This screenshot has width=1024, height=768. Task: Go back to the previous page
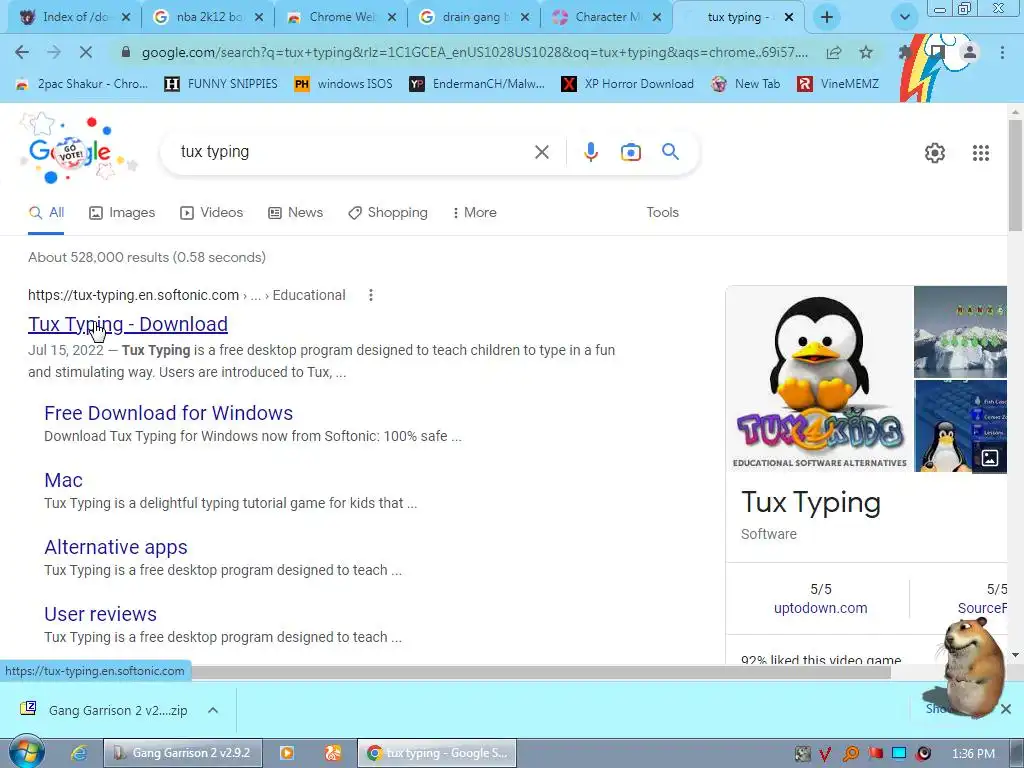click(22, 52)
